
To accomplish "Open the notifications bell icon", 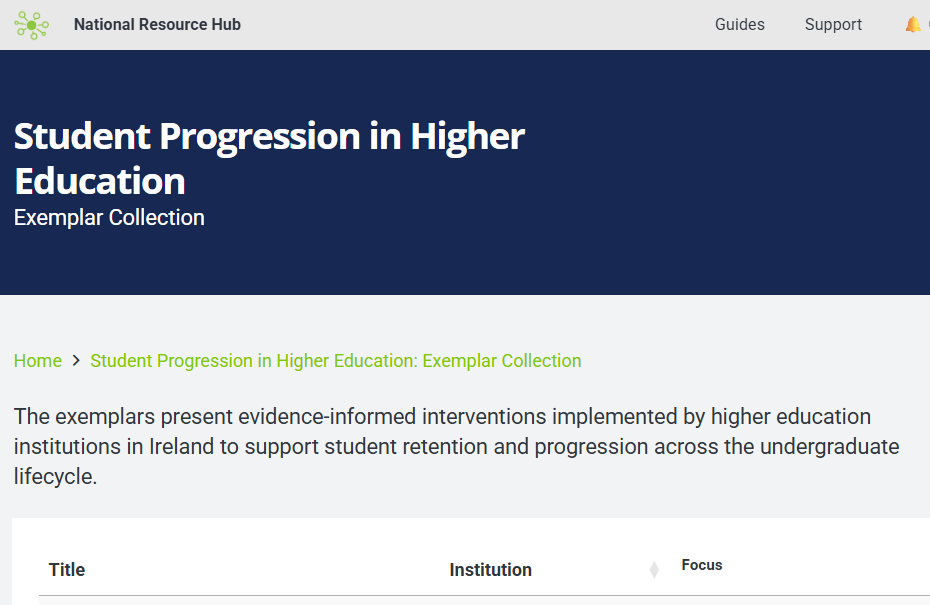I will [913, 25].
